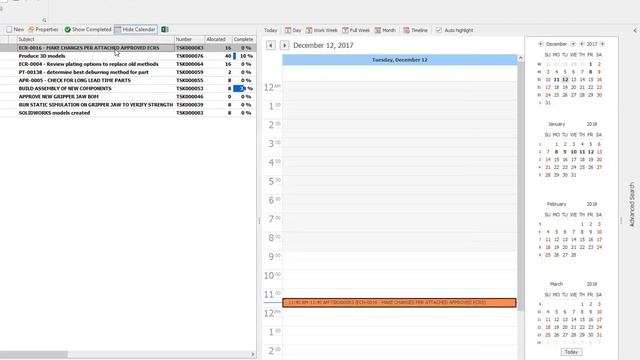Open orange ECR-0016 calendar appointment
The width and height of the screenshot is (640, 360).
pyautogui.click(x=399, y=302)
